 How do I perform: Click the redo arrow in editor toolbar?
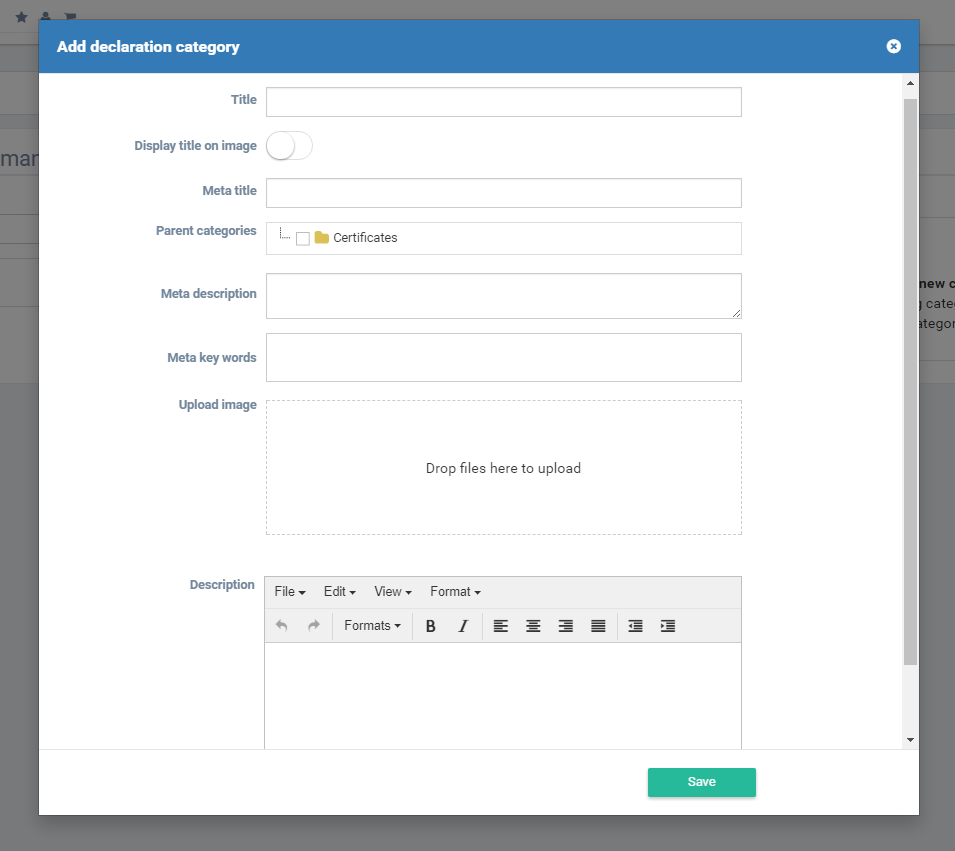(314, 626)
